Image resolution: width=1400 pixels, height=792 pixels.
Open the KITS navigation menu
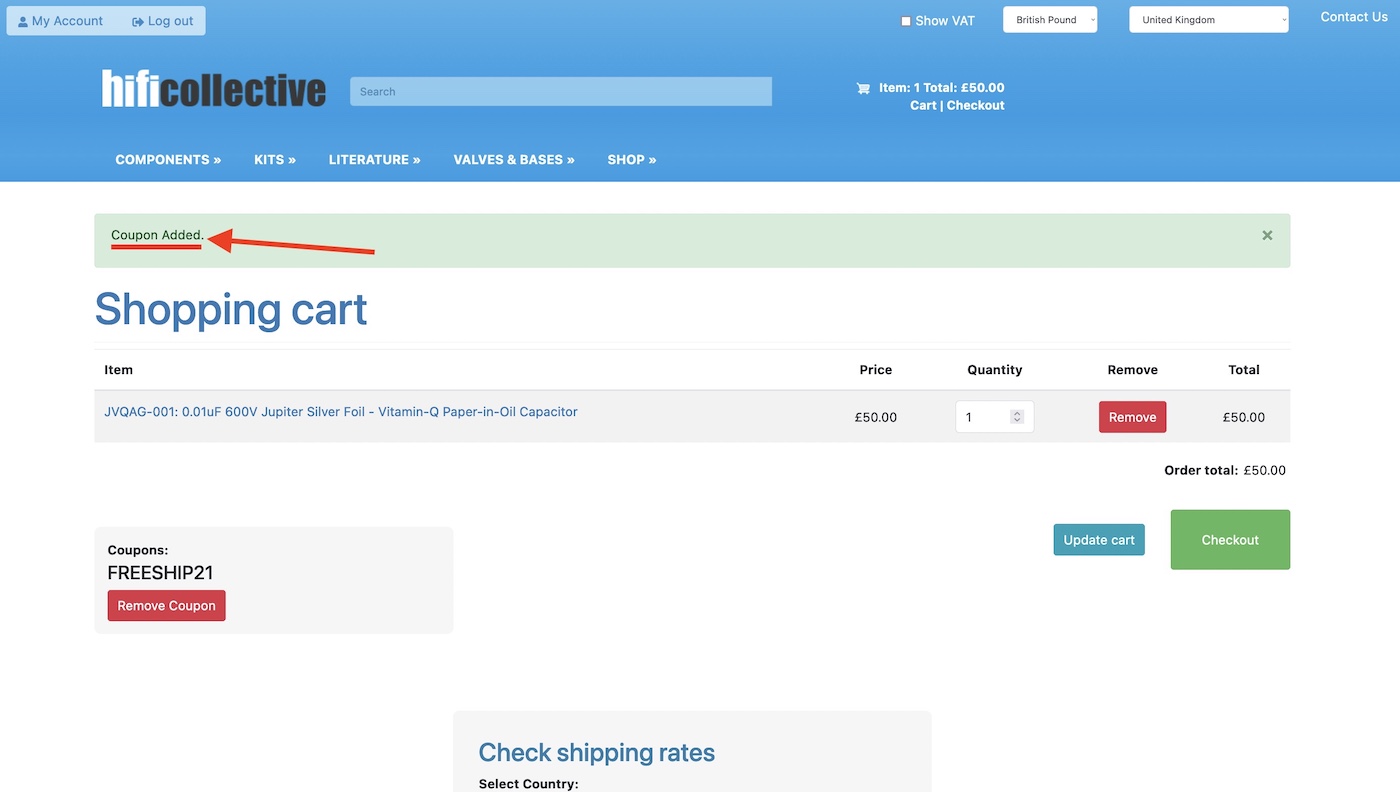click(274, 159)
